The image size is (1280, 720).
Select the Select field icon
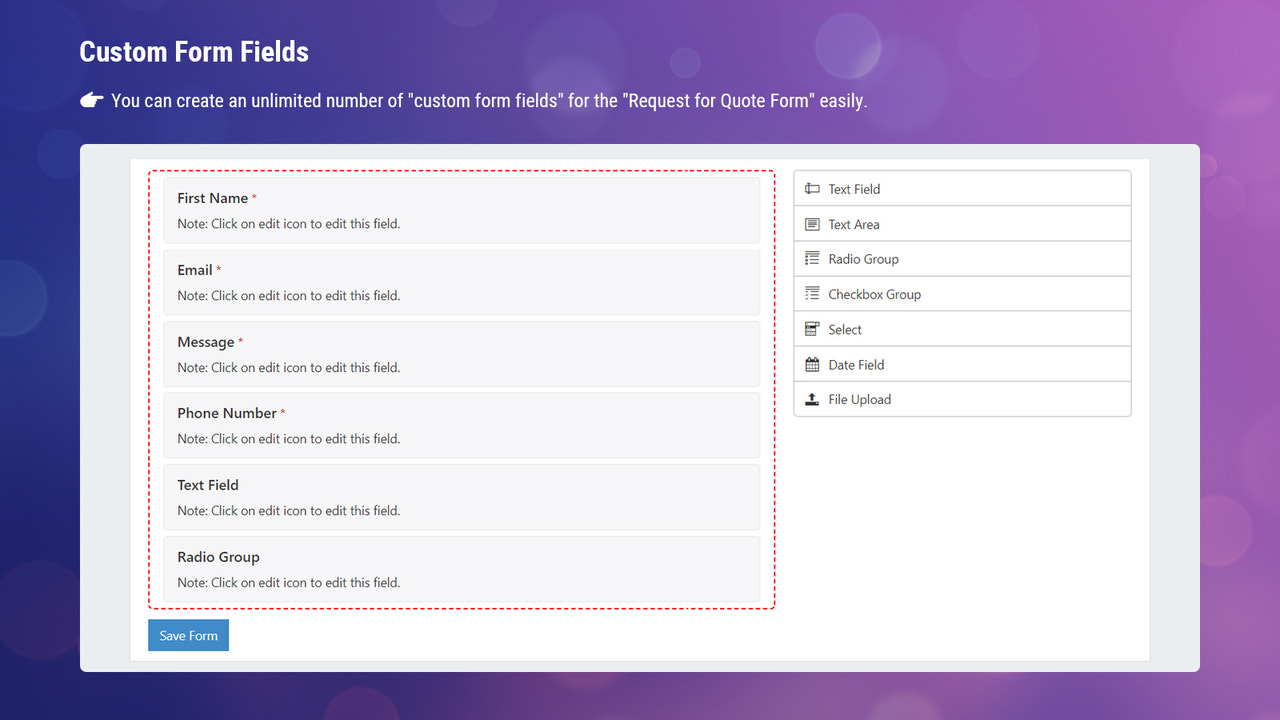(x=811, y=328)
